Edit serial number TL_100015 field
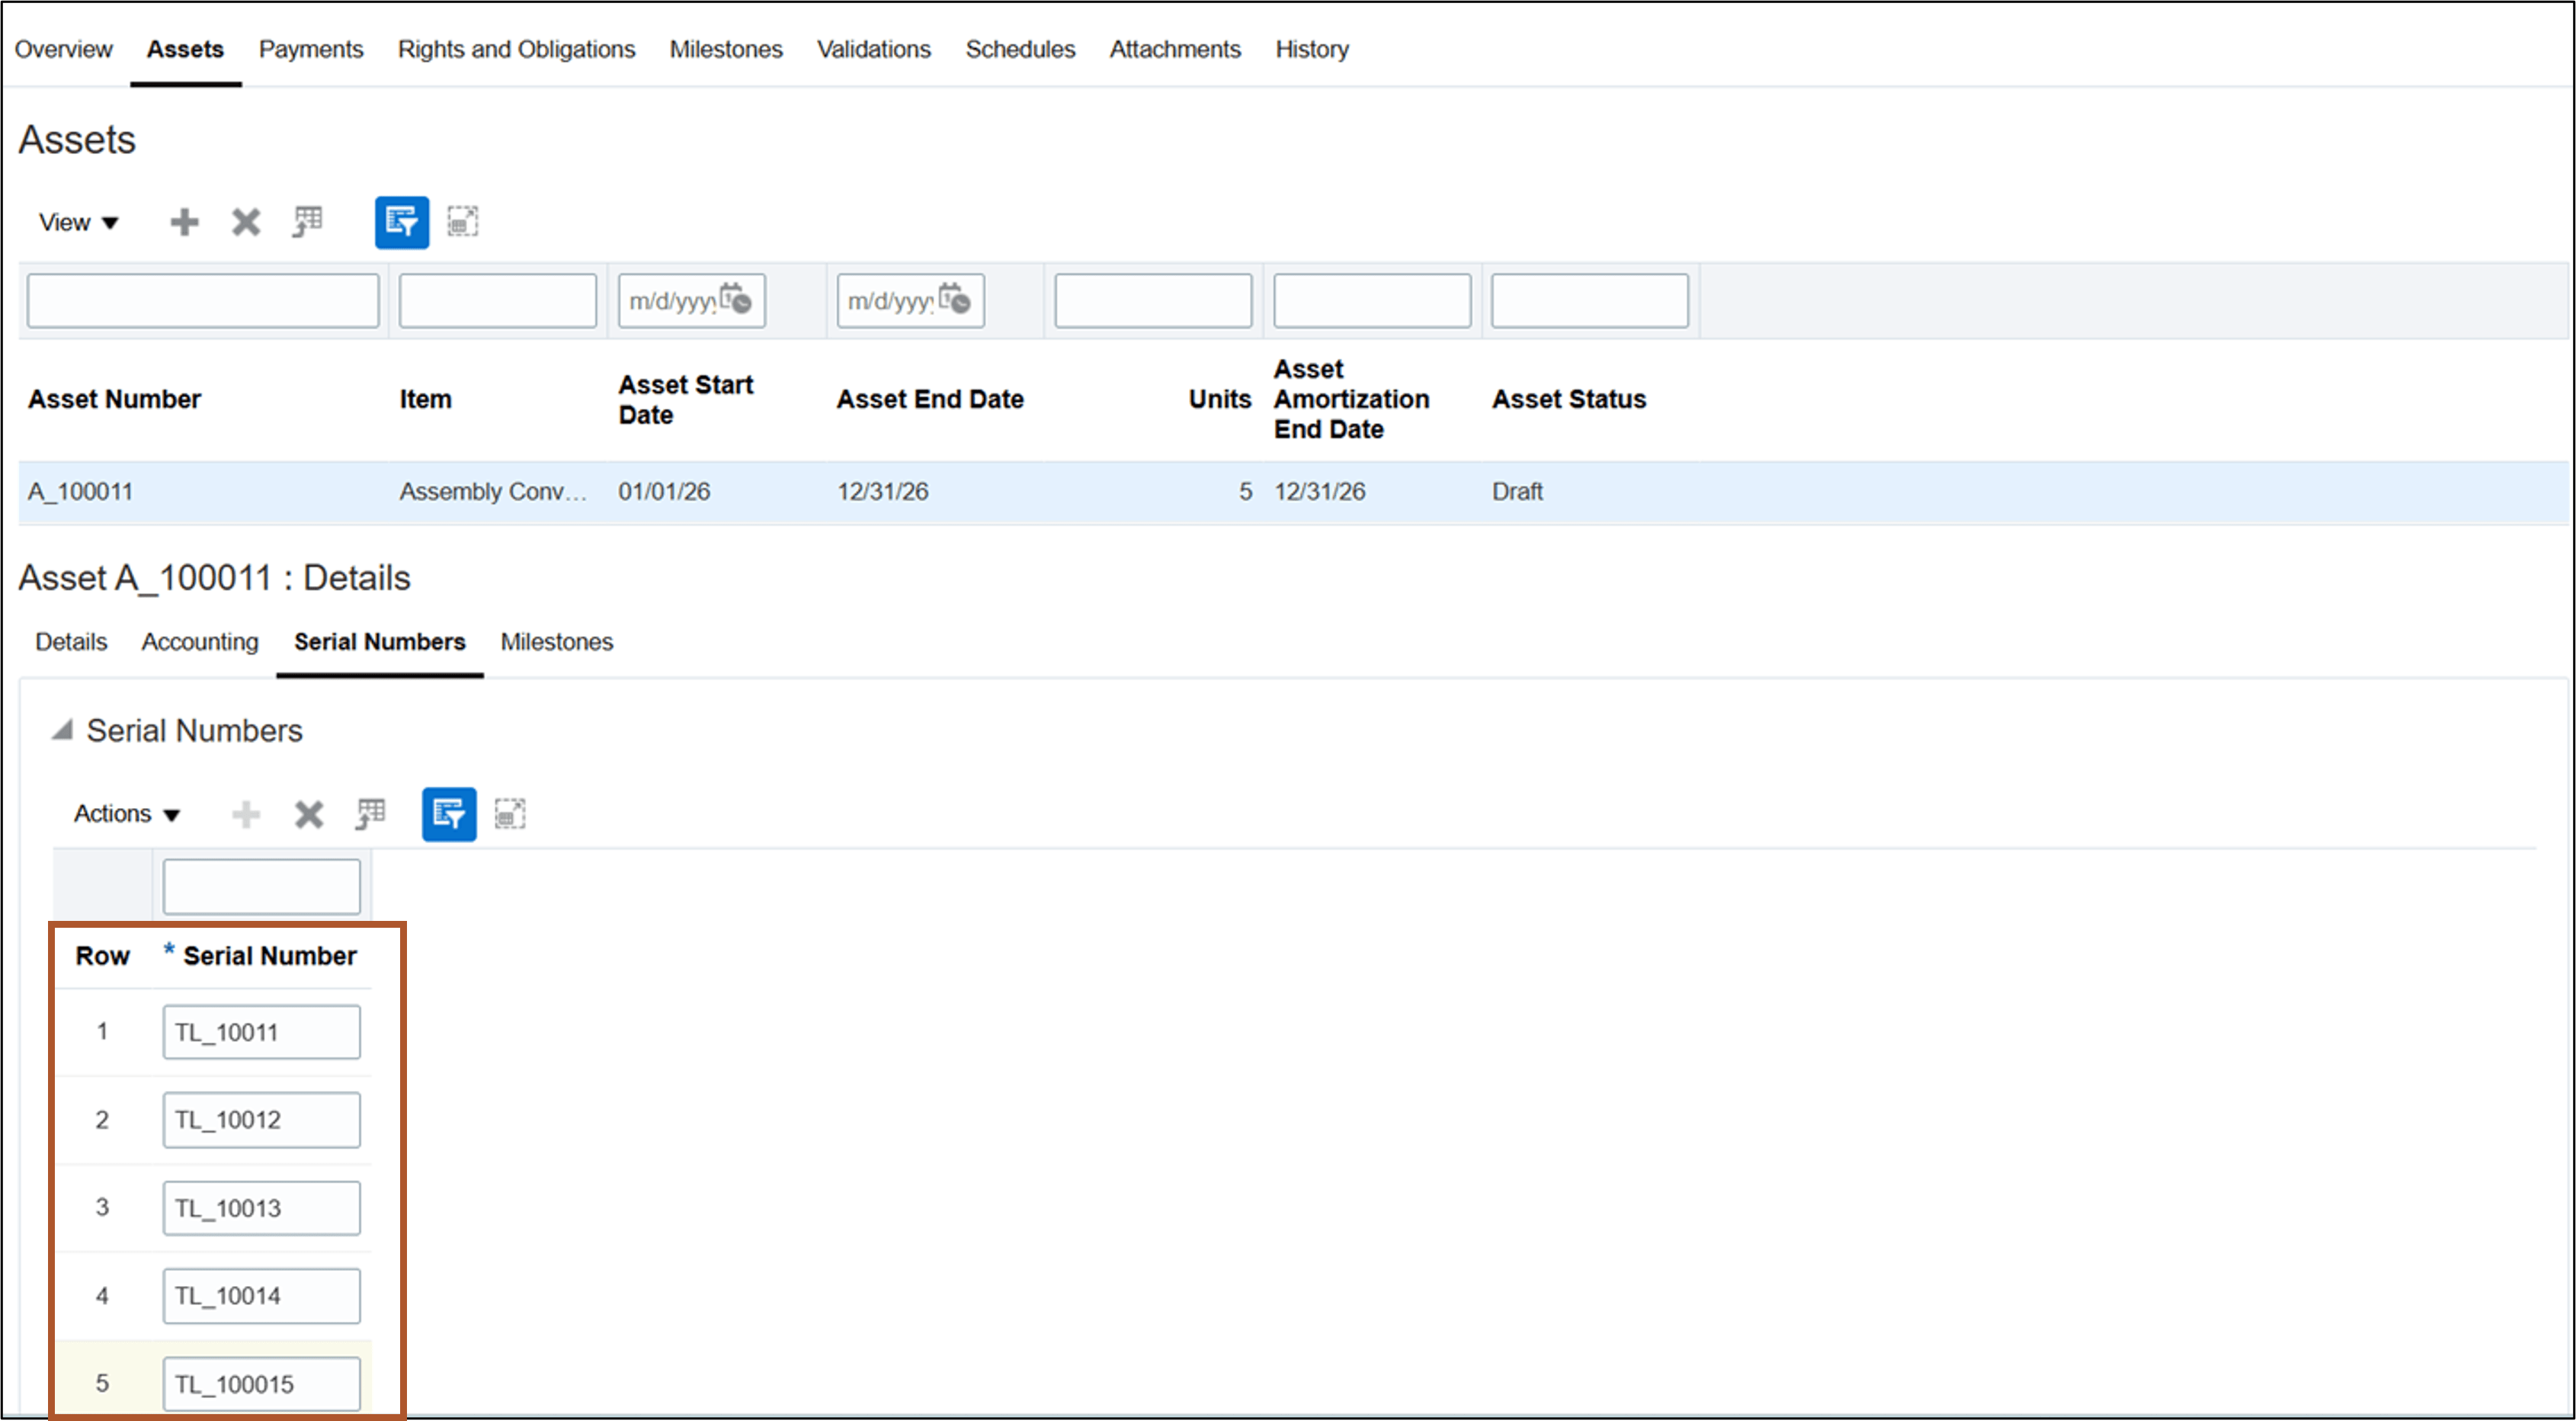 pos(262,1384)
